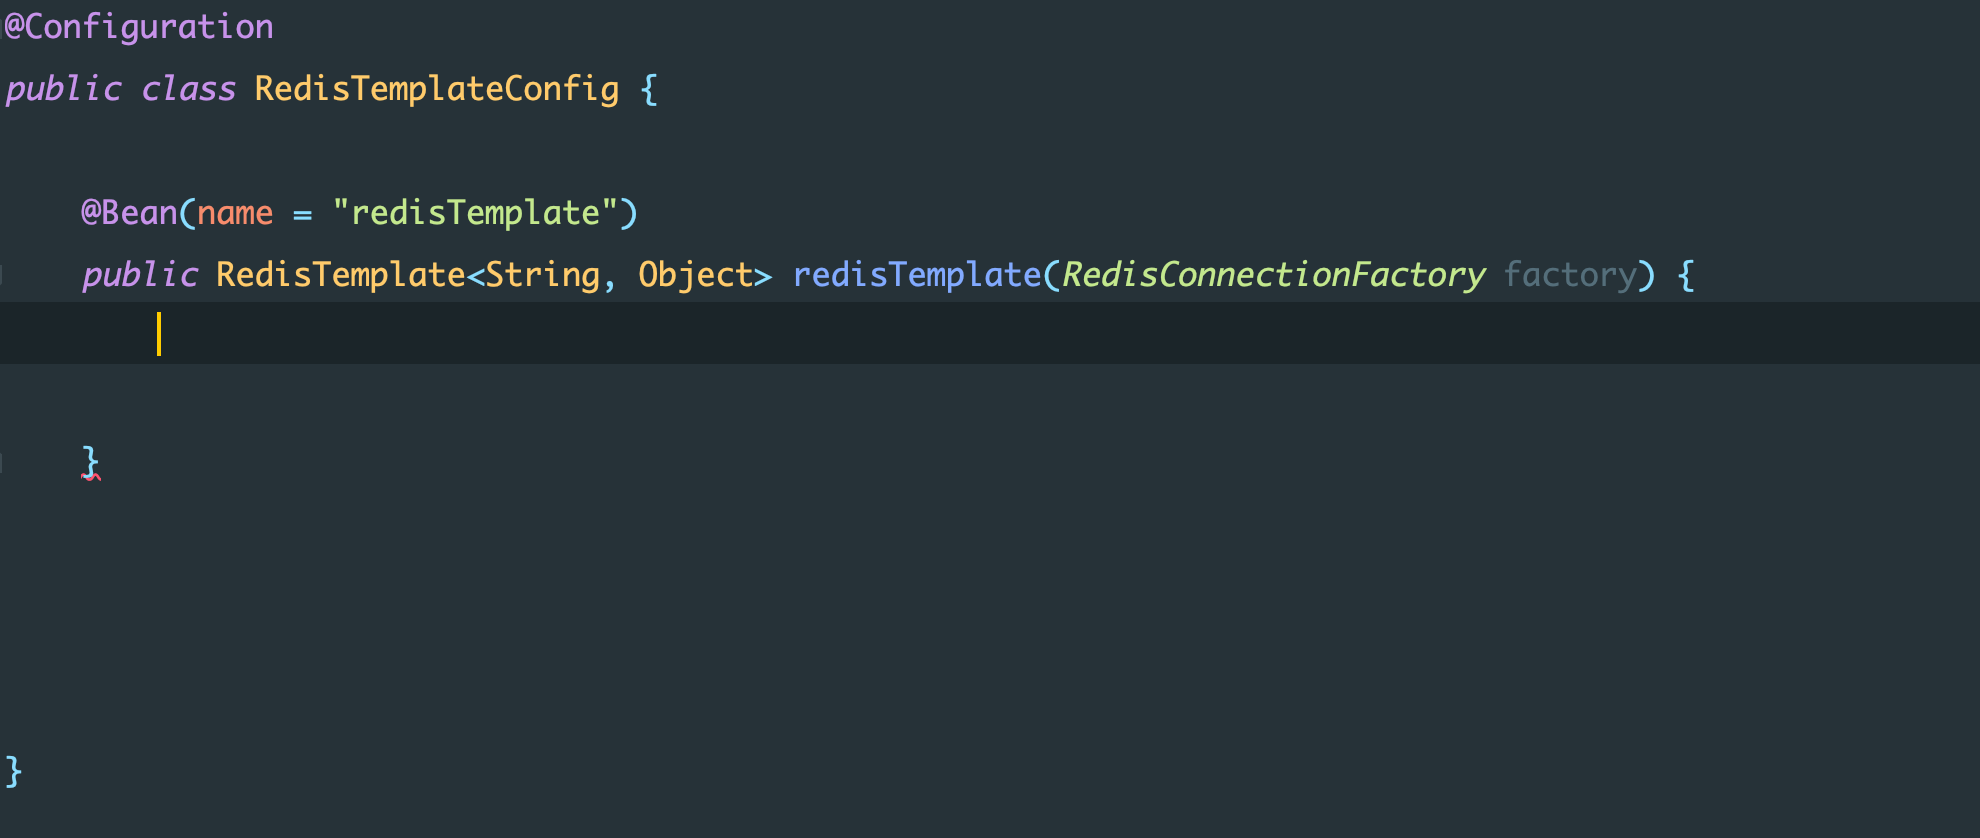Image resolution: width=1980 pixels, height=838 pixels.
Task: Click the opening brace after RedisTemplateConfig
Action: tap(649, 89)
